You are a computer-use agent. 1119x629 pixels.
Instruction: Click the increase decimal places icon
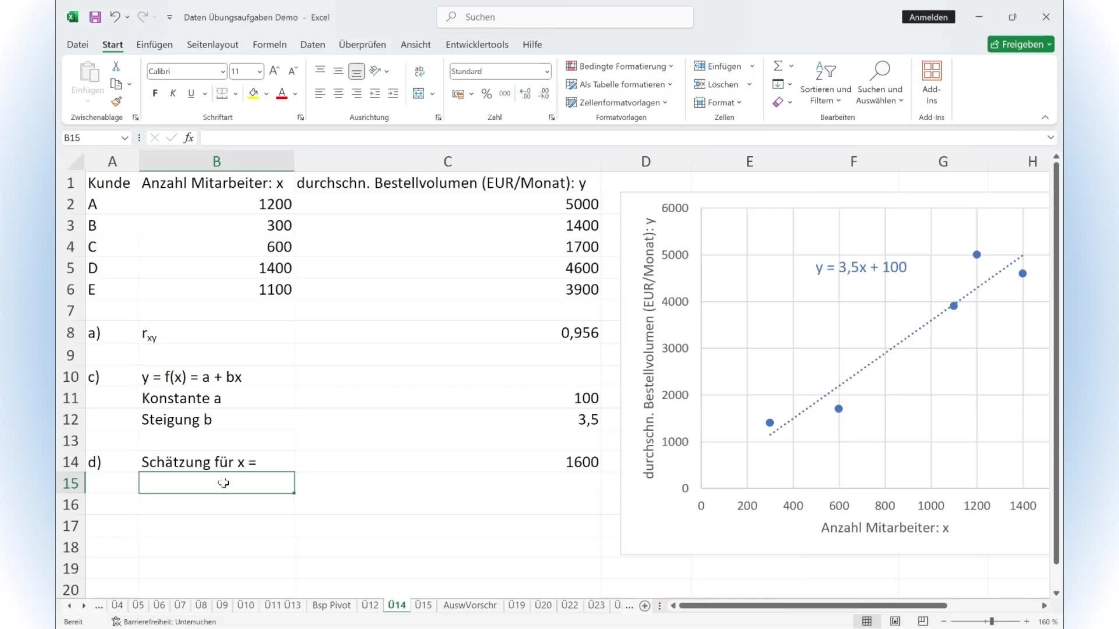click(x=525, y=94)
